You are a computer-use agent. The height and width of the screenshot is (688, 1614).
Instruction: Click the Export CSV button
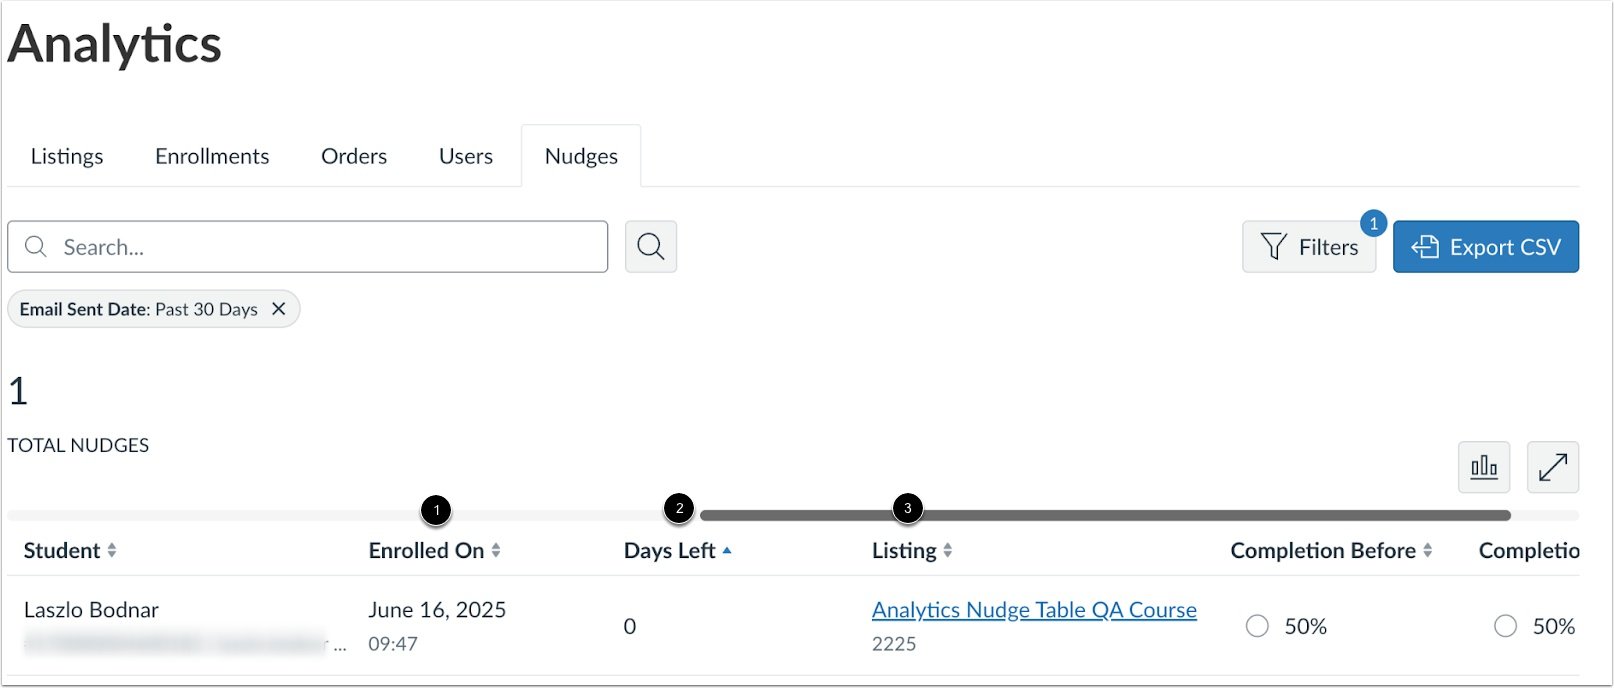pyautogui.click(x=1486, y=247)
